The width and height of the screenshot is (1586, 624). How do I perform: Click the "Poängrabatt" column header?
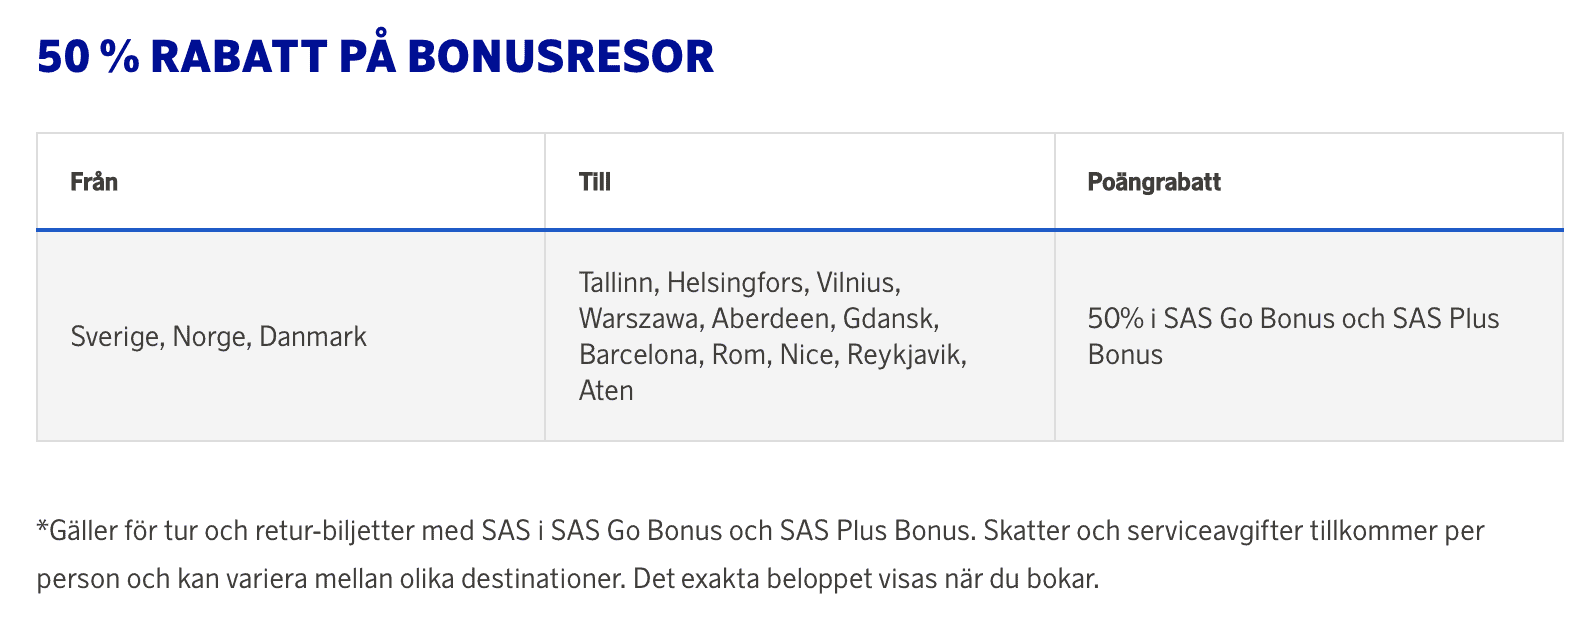tap(1154, 182)
